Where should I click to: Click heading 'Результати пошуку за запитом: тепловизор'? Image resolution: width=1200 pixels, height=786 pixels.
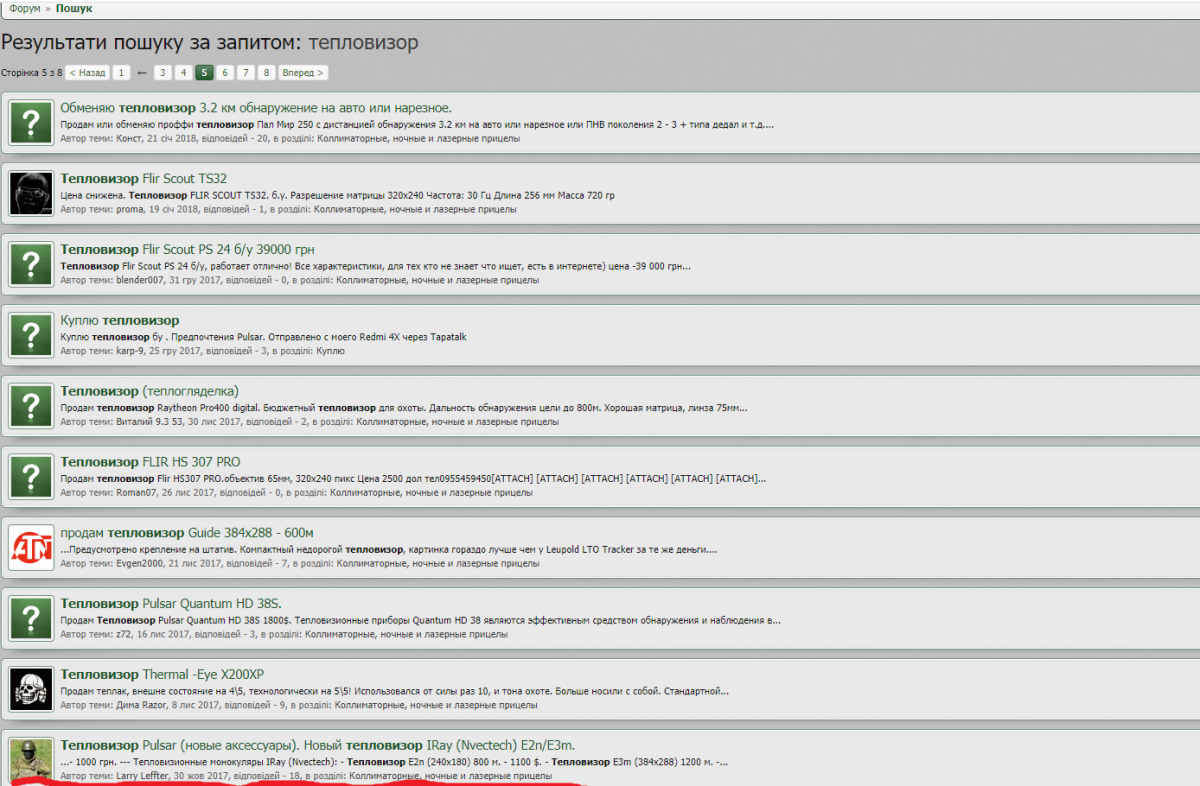point(210,42)
